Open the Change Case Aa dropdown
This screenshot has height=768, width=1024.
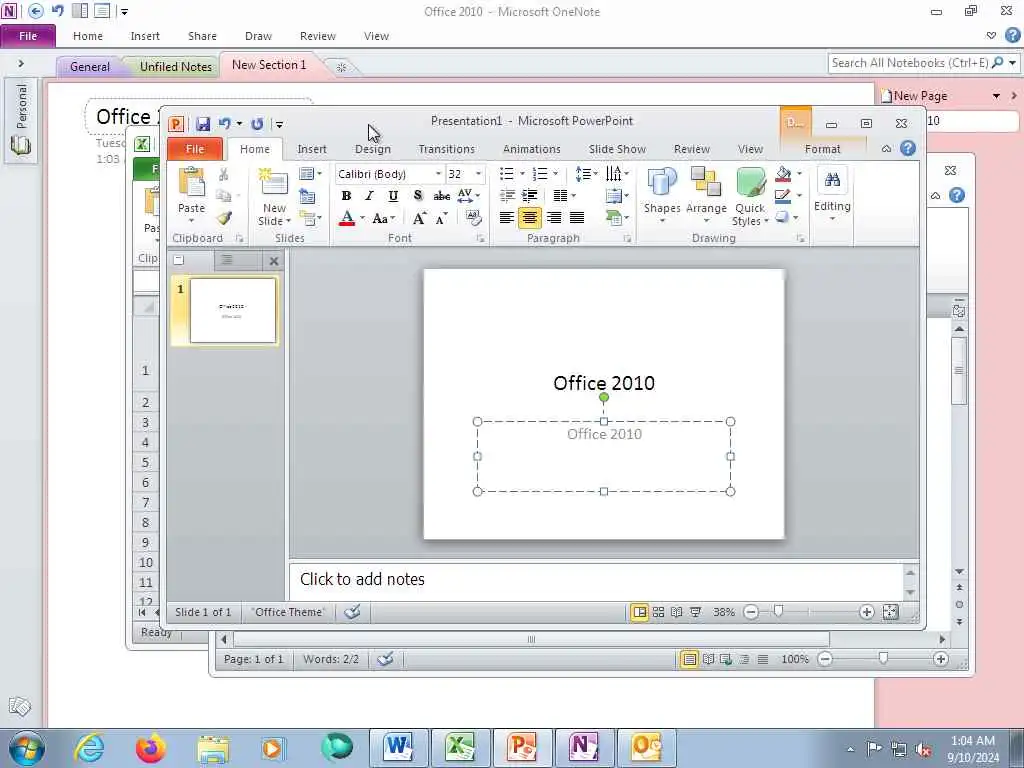point(383,219)
